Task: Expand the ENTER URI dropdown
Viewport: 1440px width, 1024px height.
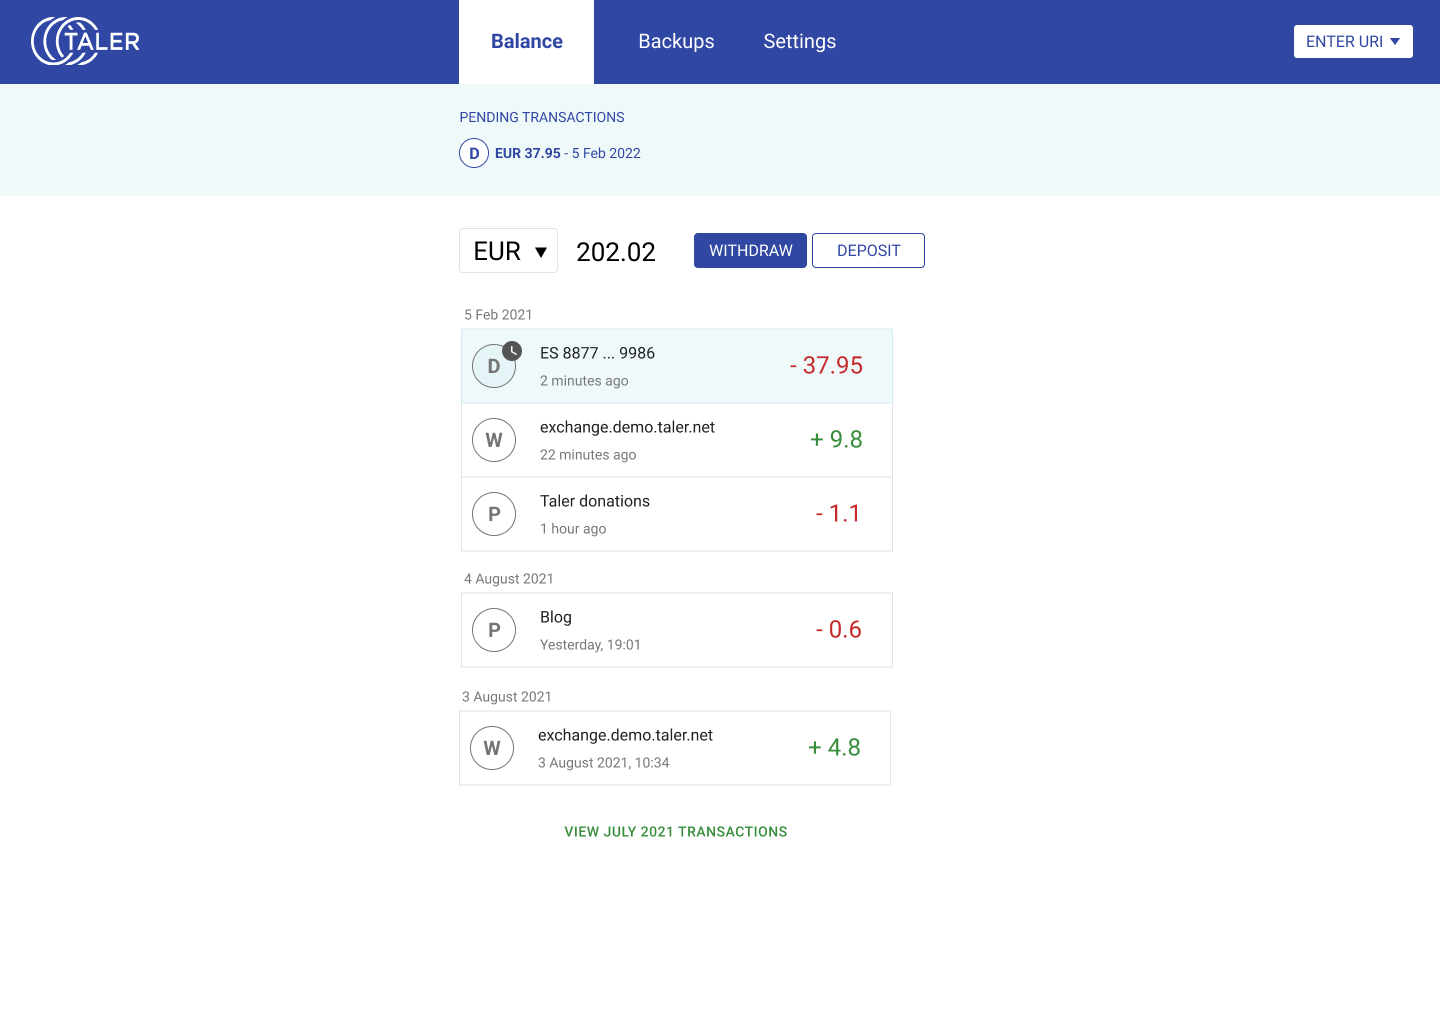Action: click(1352, 41)
